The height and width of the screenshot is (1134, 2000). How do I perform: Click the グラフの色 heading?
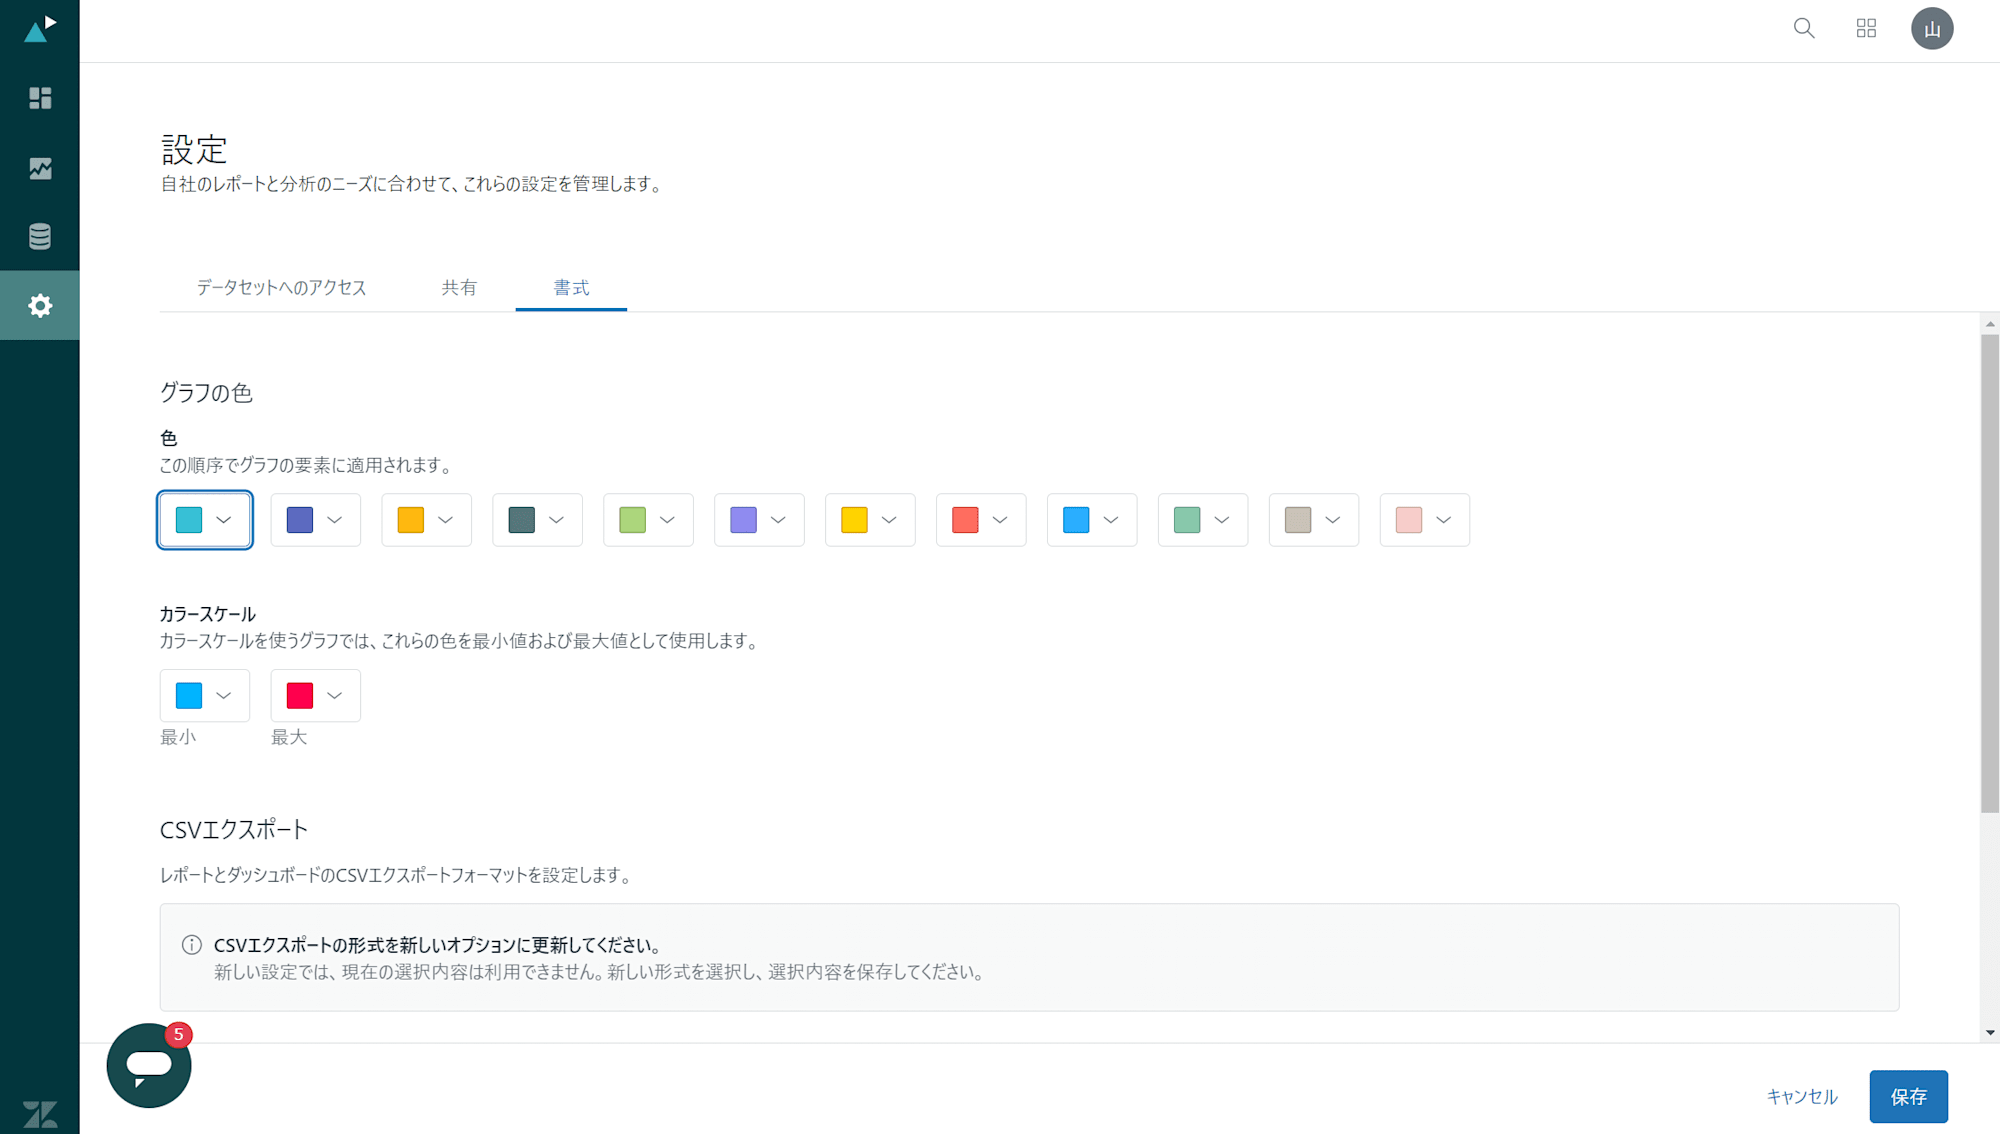(x=206, y=393)
